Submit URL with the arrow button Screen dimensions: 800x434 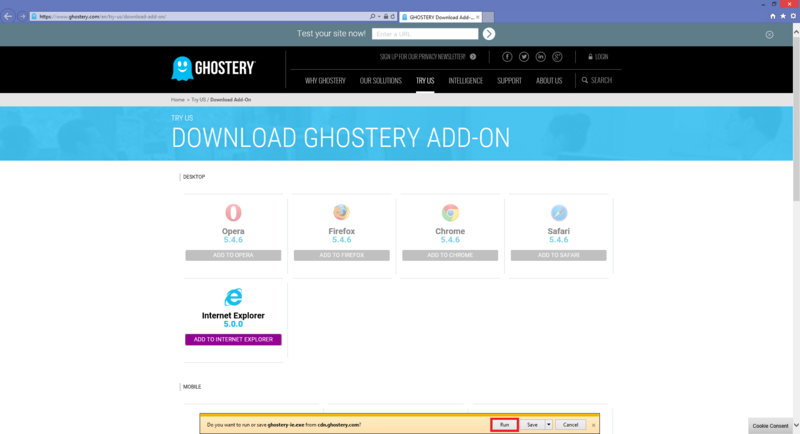click(x=489, y=34)
